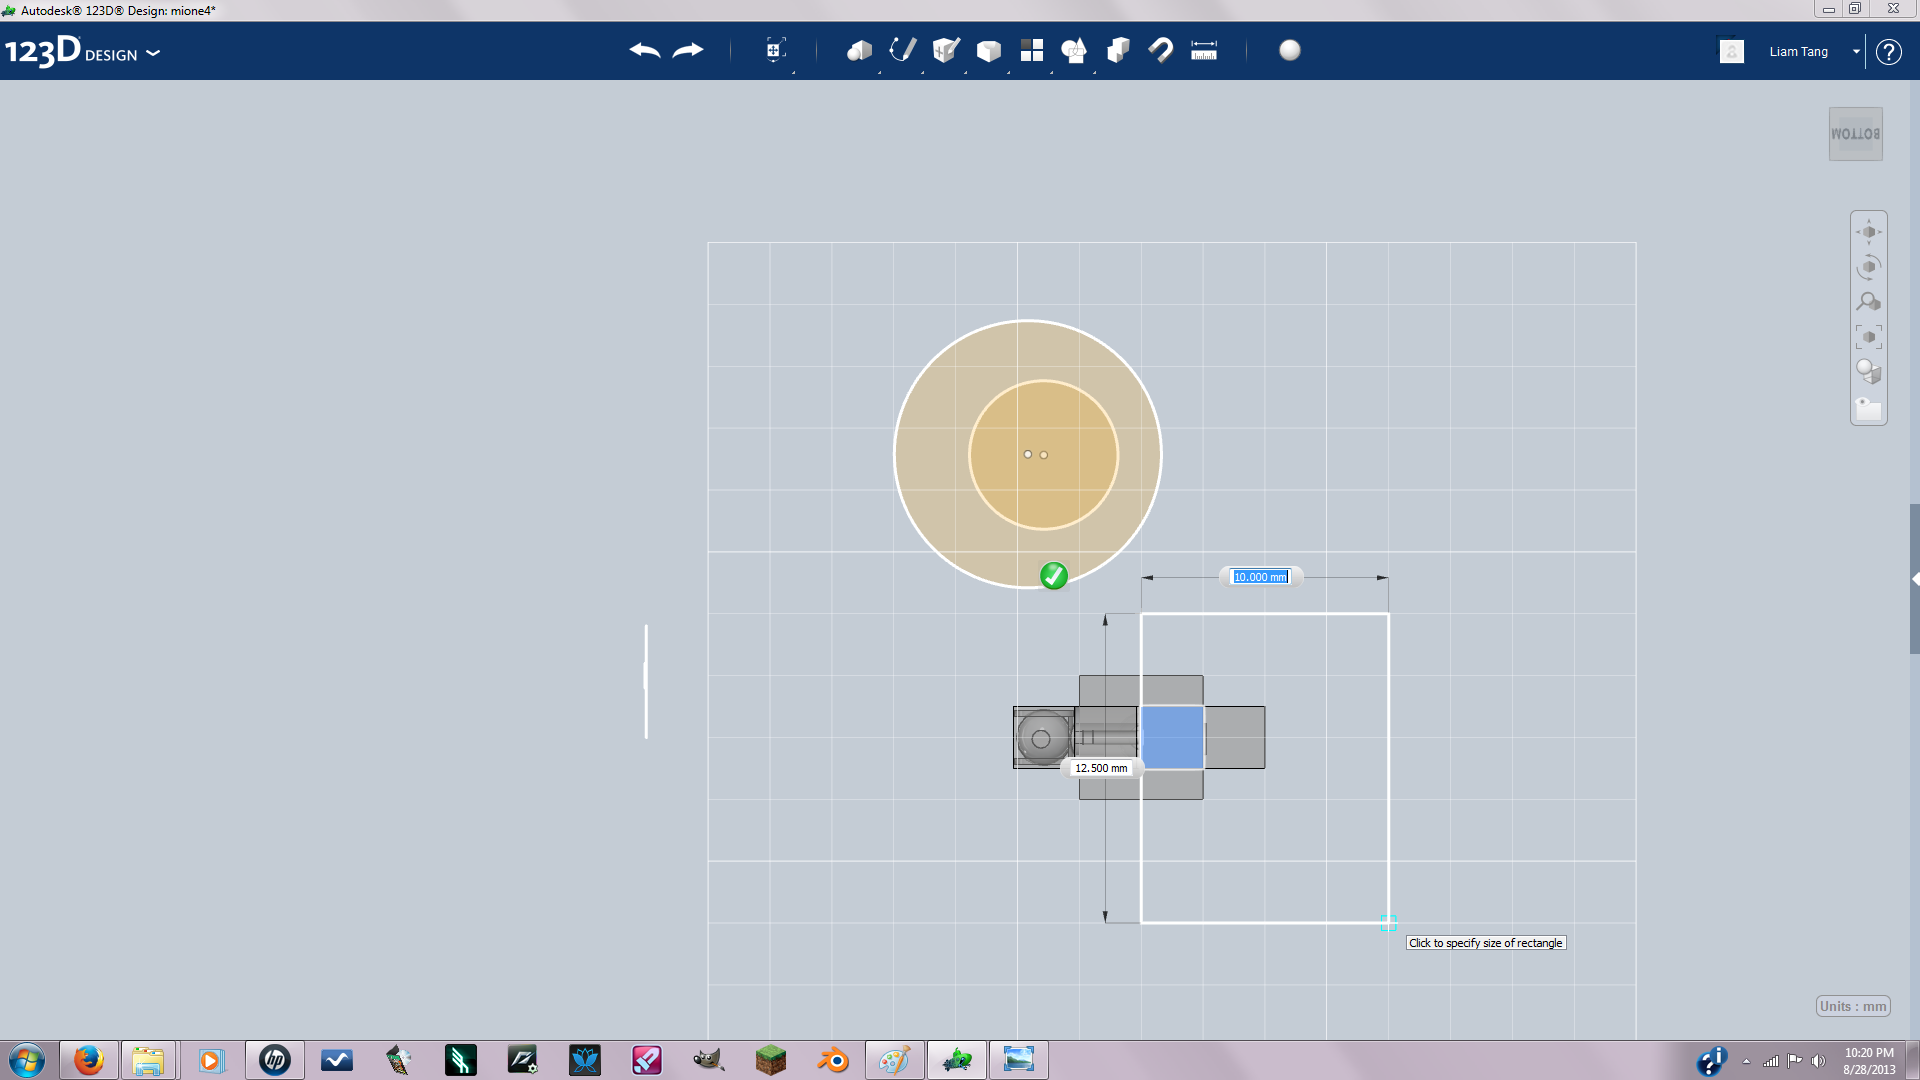Open Blender from the taskbar

[x=833, y=1060]
